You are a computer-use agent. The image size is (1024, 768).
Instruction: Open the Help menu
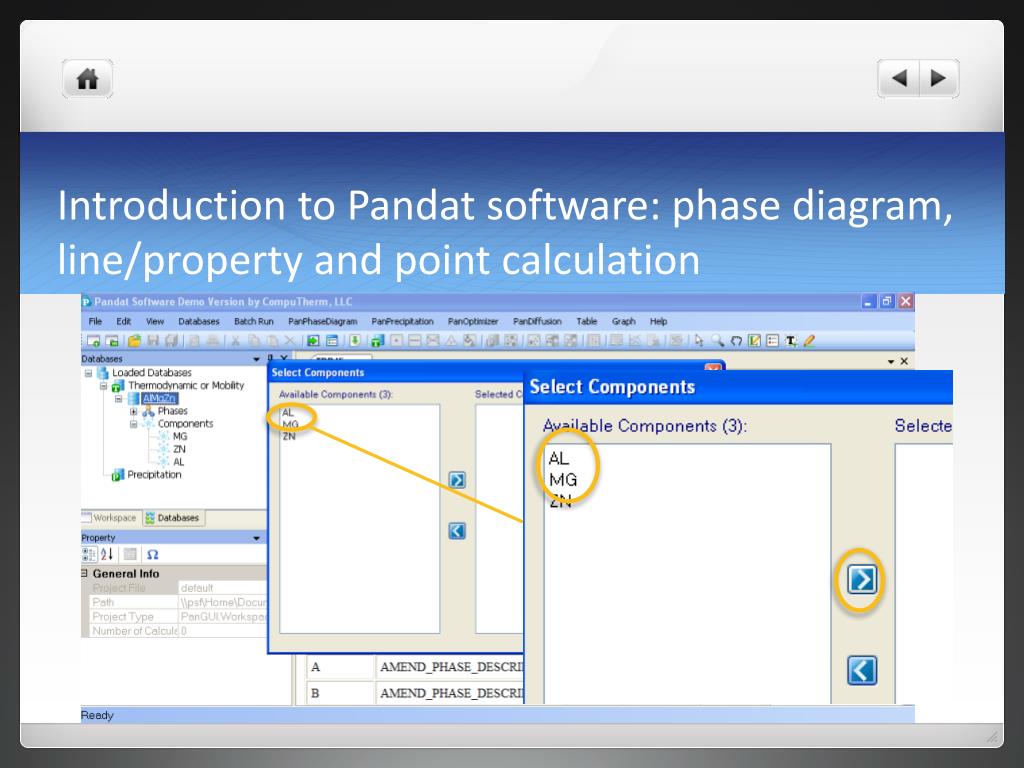(x=658, y=321)
